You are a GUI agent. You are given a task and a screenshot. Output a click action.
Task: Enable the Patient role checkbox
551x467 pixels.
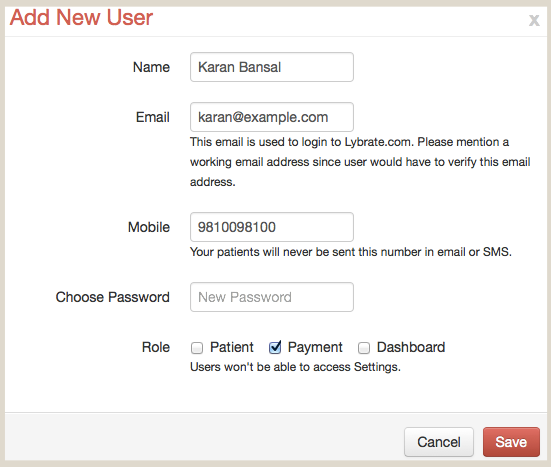pyautogui.click(x=197, y=348)
